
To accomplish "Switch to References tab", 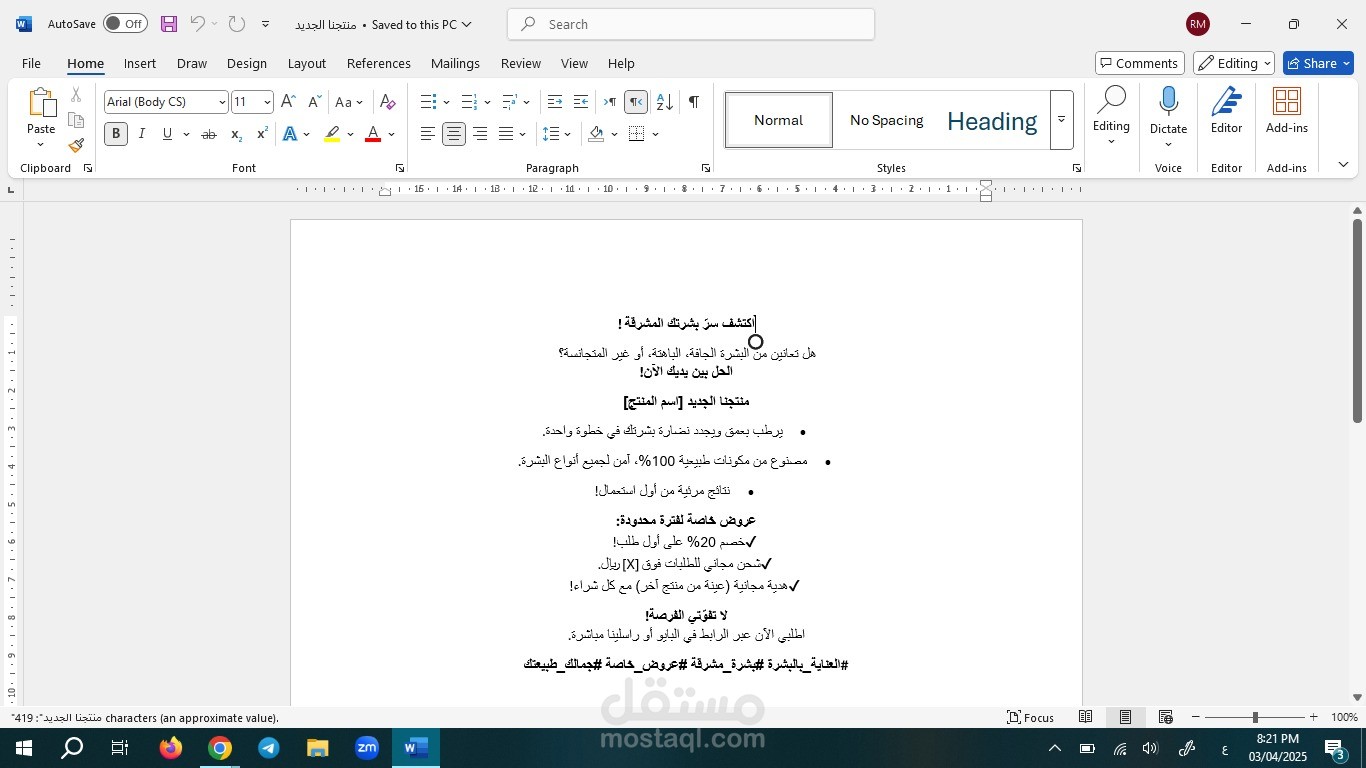I will 379,63.
